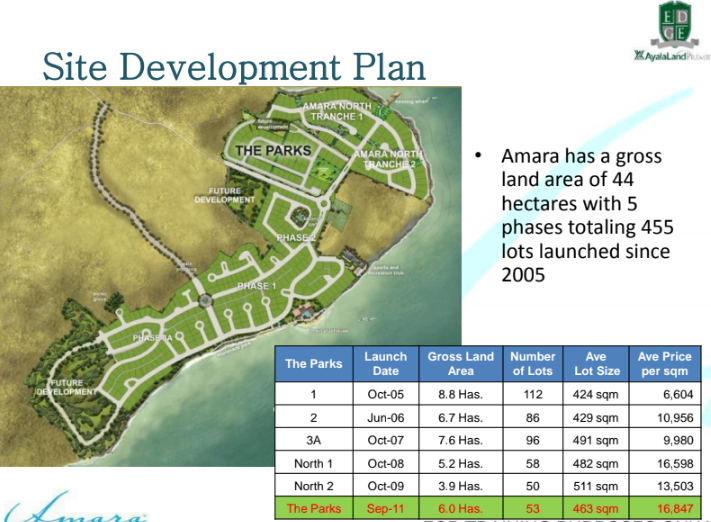
Task: Click the 'Launch Date' column header
Action: coord(386,364)
